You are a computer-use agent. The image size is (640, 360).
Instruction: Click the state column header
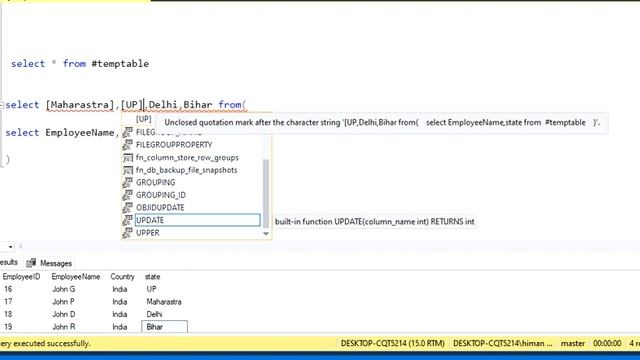[x=152, y=277]
